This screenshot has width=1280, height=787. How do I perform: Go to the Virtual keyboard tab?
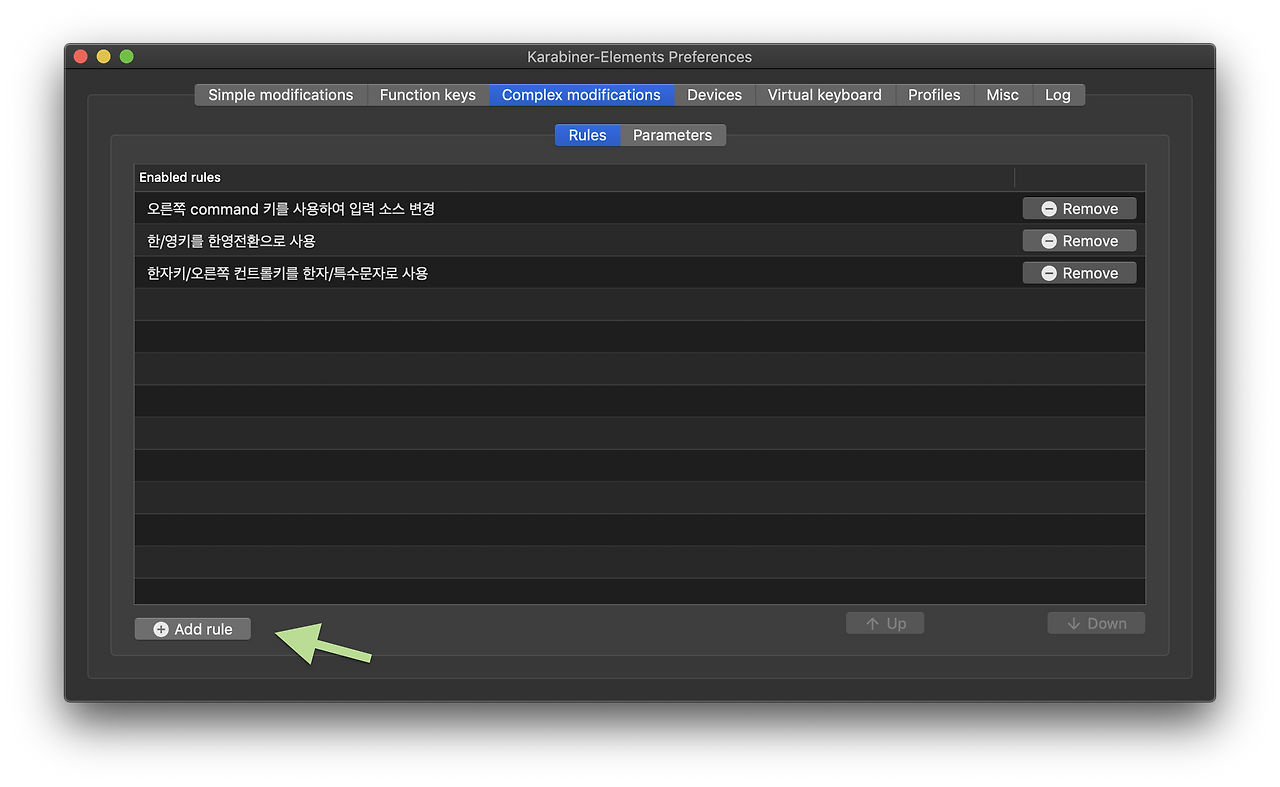[x=825, y=95]
